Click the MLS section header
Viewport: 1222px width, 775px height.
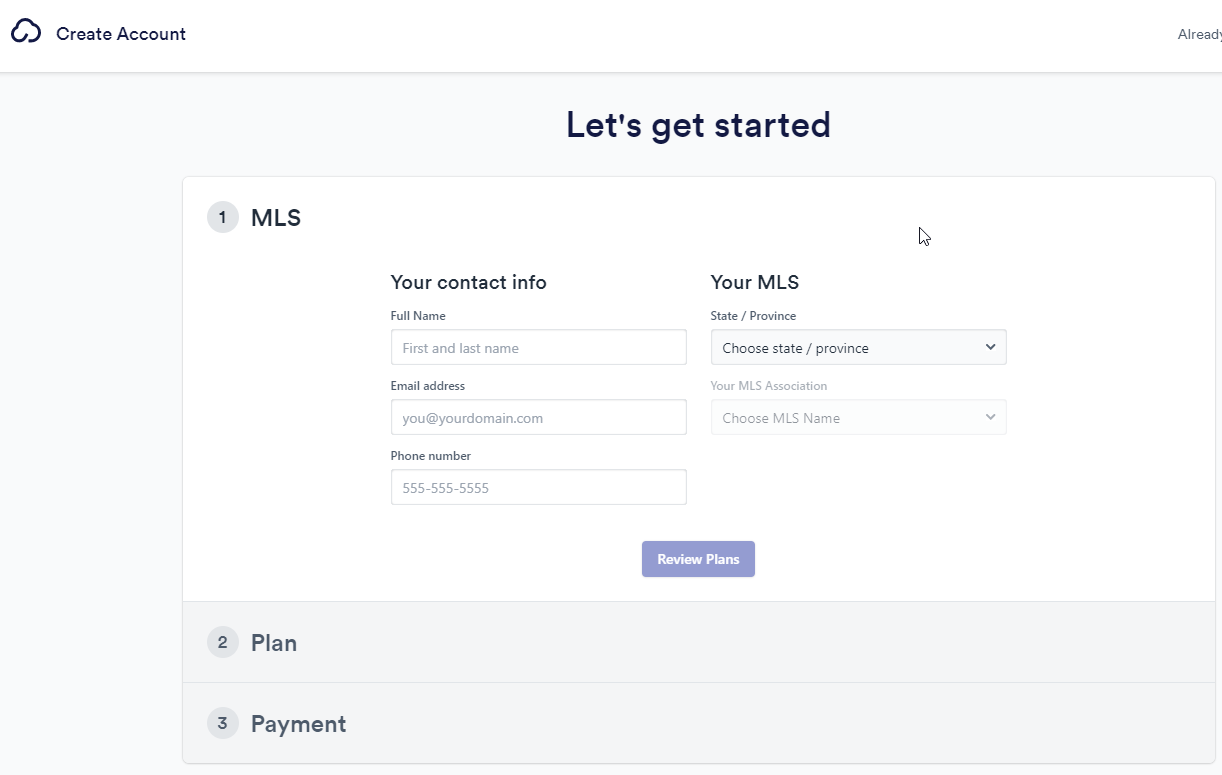(x=275, y=217)
